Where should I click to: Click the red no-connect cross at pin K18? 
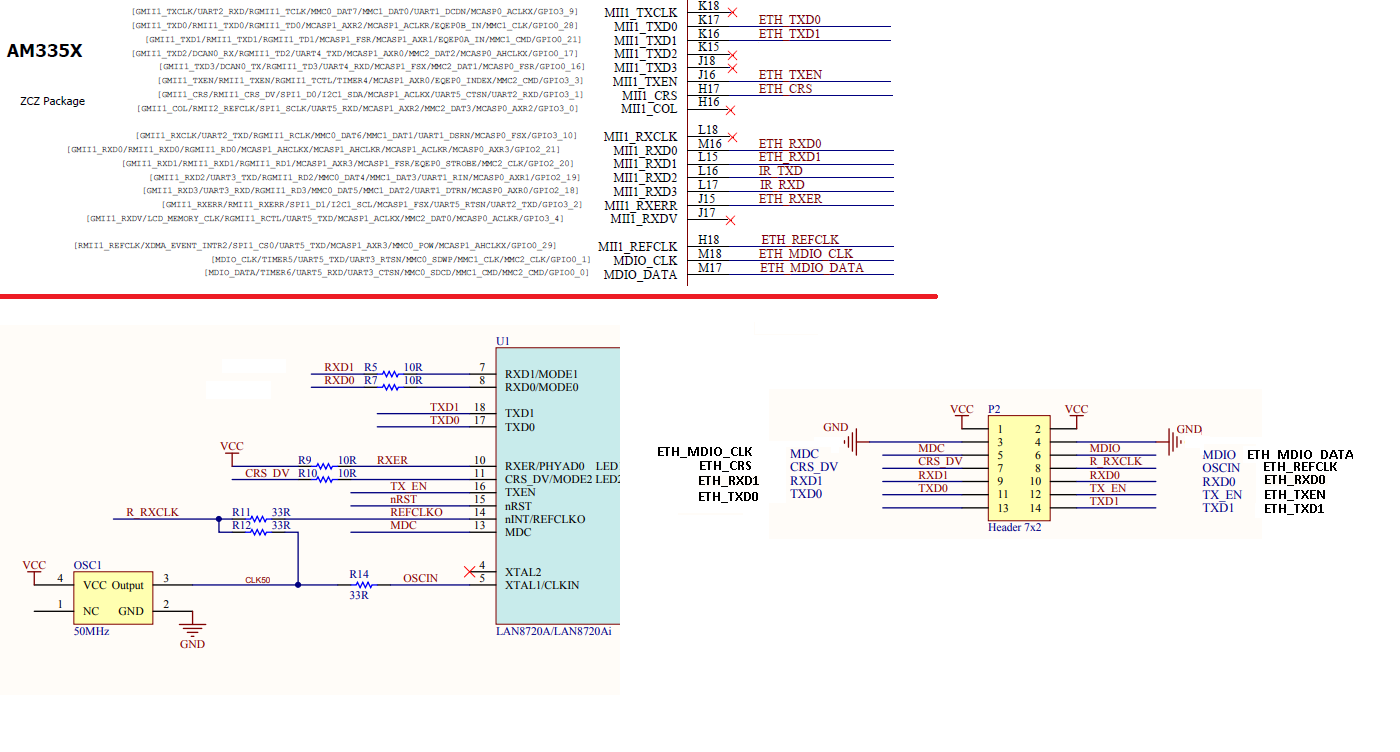(733, 12)
